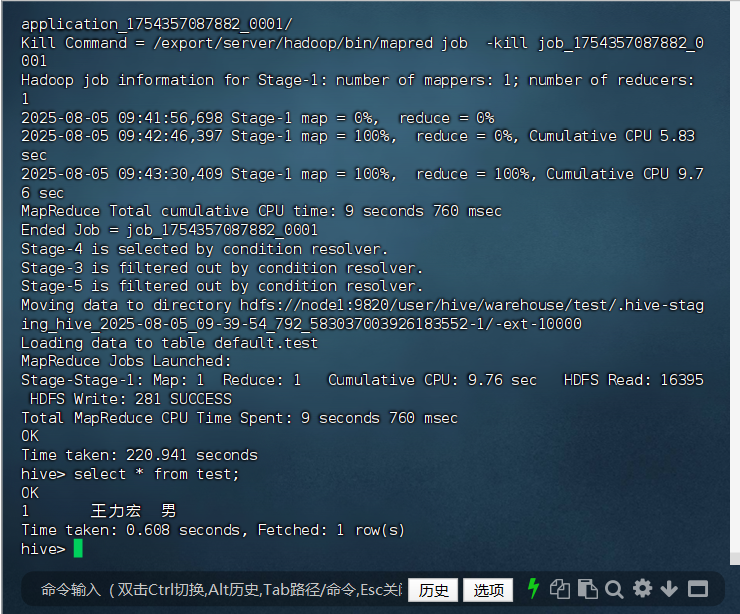Click the green cursor at hive> prompt
Viewport: 740px width, 614px height.
click(x=78, y=549)
